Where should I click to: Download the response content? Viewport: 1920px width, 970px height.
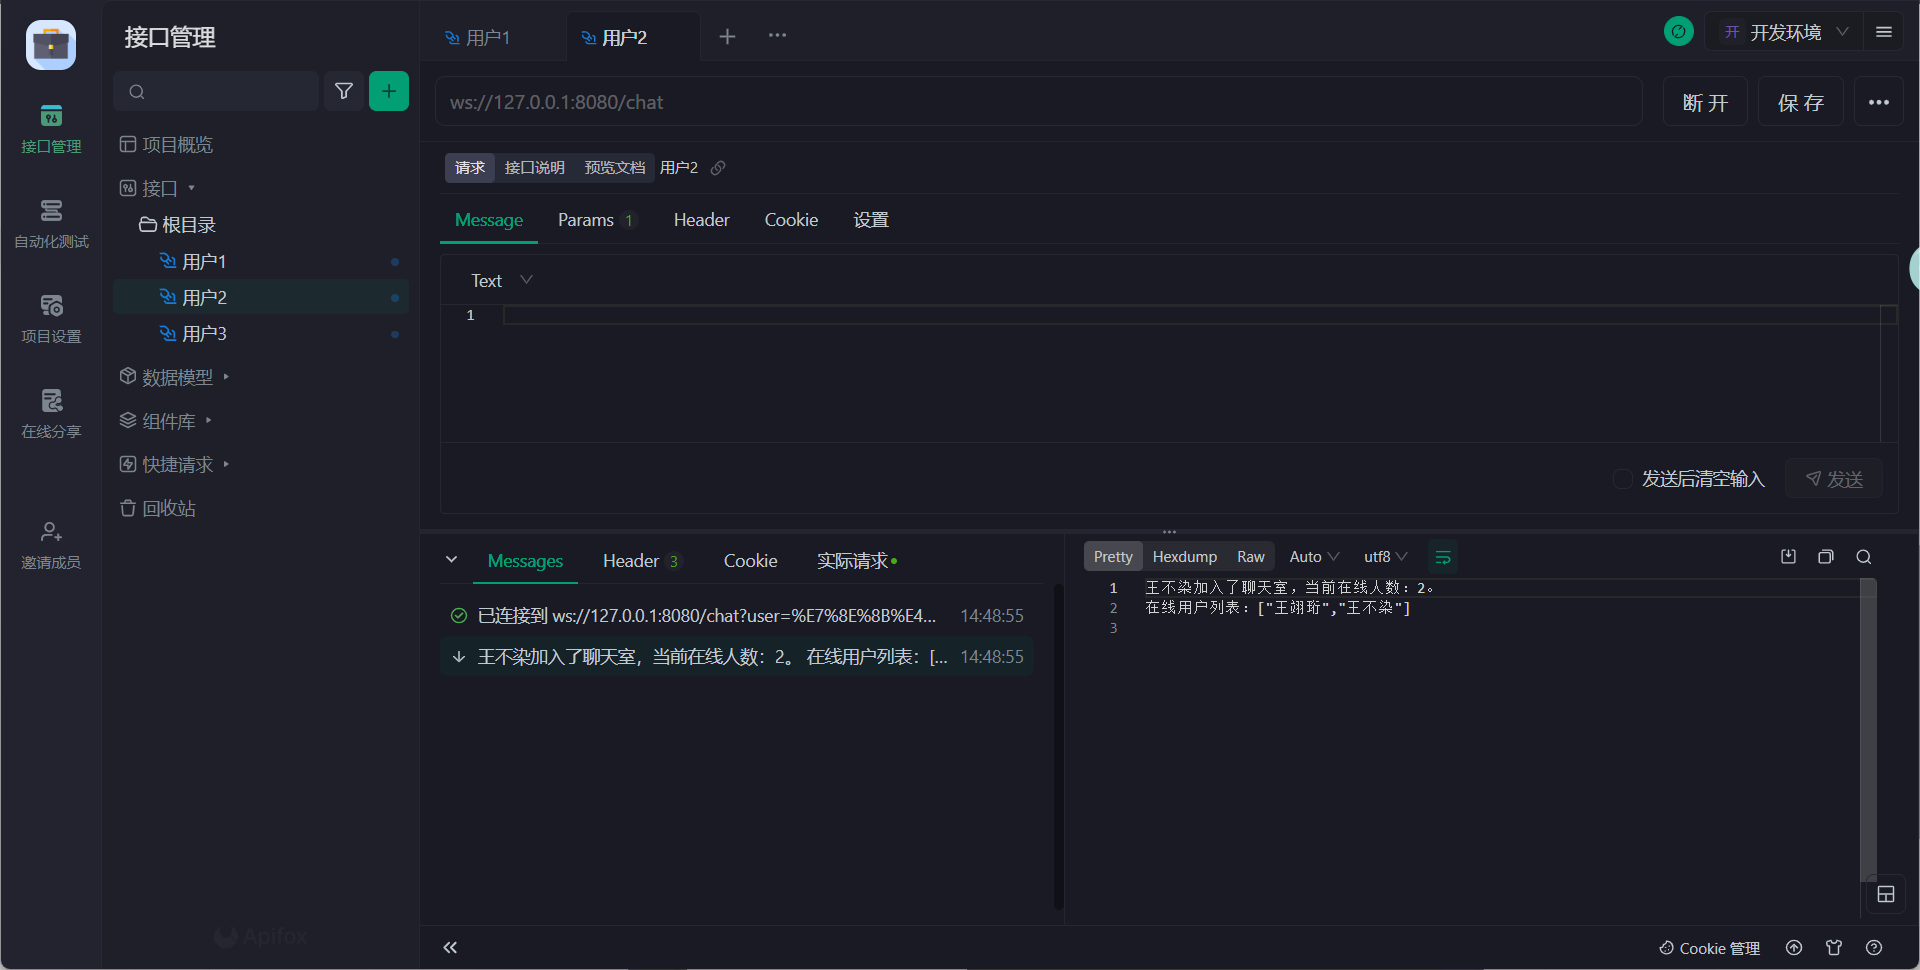click(x=1789, y=556)
